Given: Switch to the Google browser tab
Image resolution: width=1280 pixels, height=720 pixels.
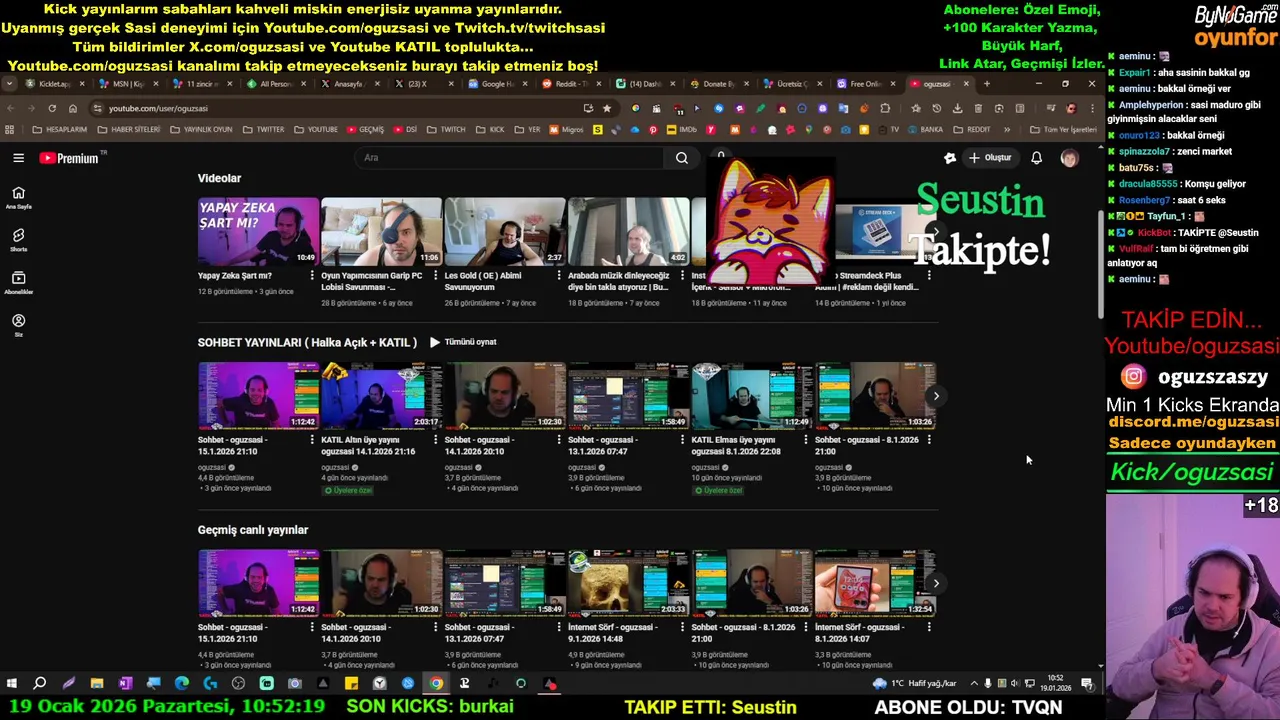Looking at the screenshot, I should [x=497, y=84].
